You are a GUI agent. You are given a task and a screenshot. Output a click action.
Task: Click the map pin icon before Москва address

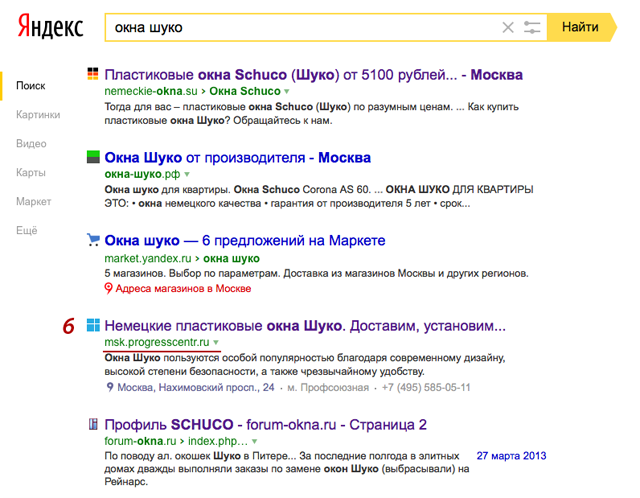click(109, 387)
